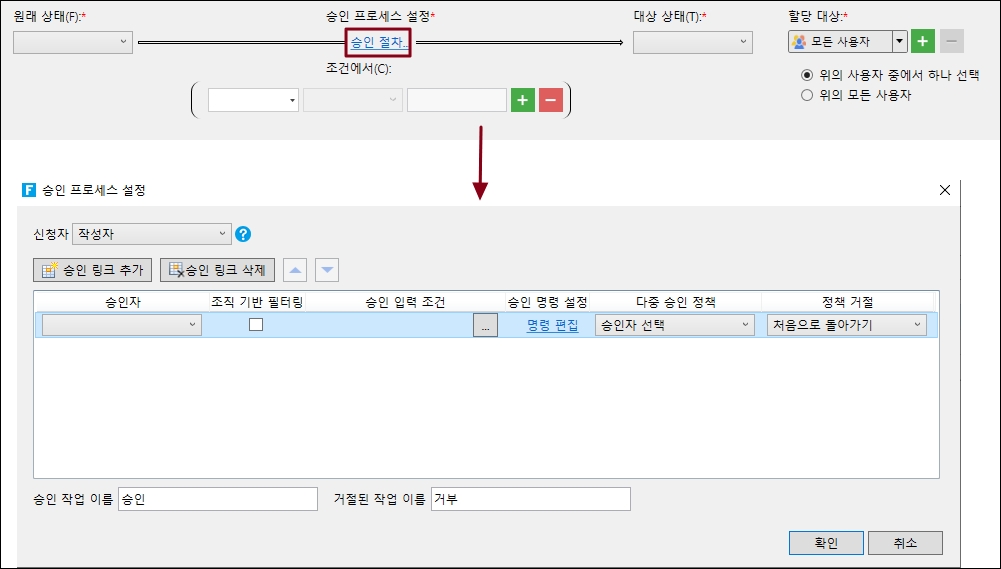Click 승인 링크 추가 button
This screenshot has width=1001, height=569.
click(93, 270)
